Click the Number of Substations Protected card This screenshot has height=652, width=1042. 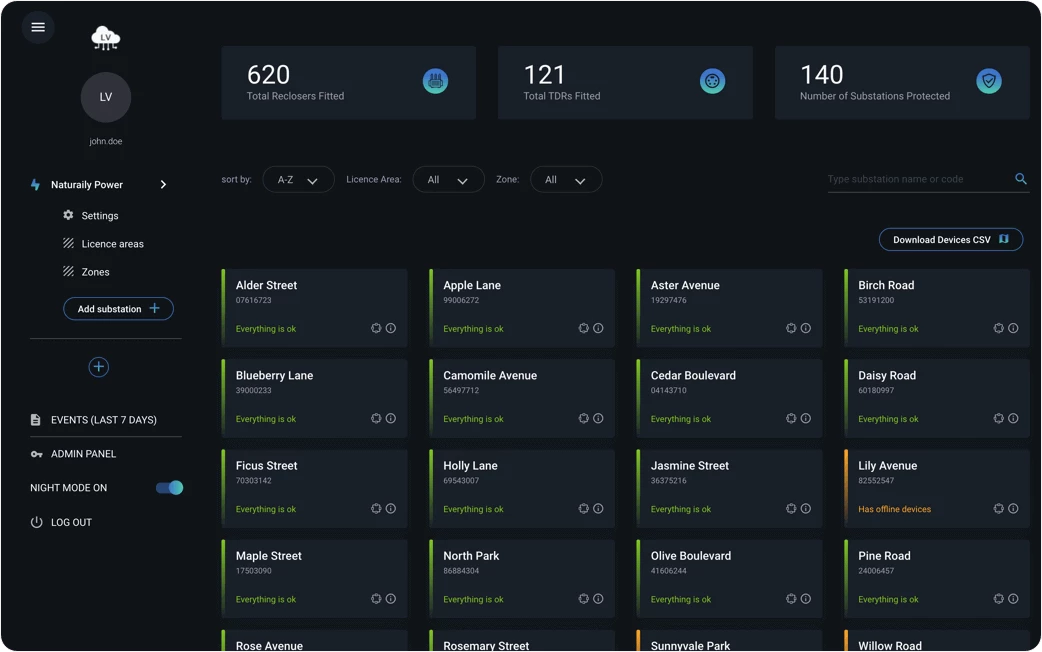pyautogui.click(x=902, y=82)
